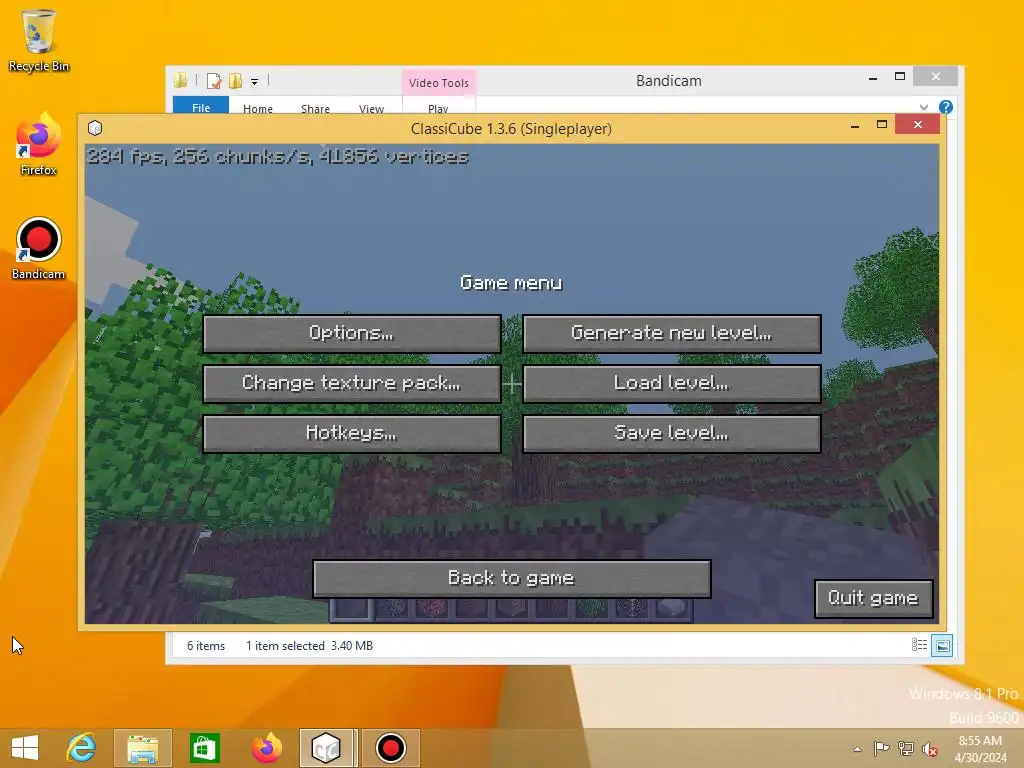Click the Quit game button
Viewport: 1024px width, 768px height.
(873, 598)
